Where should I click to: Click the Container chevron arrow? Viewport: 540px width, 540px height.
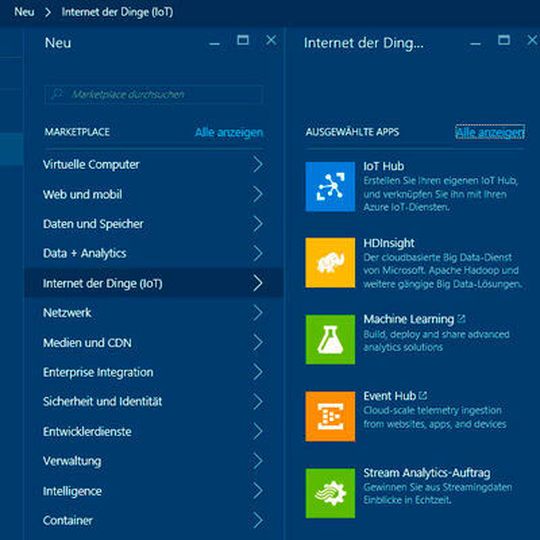pyautogui.click(x=258, y=520)
